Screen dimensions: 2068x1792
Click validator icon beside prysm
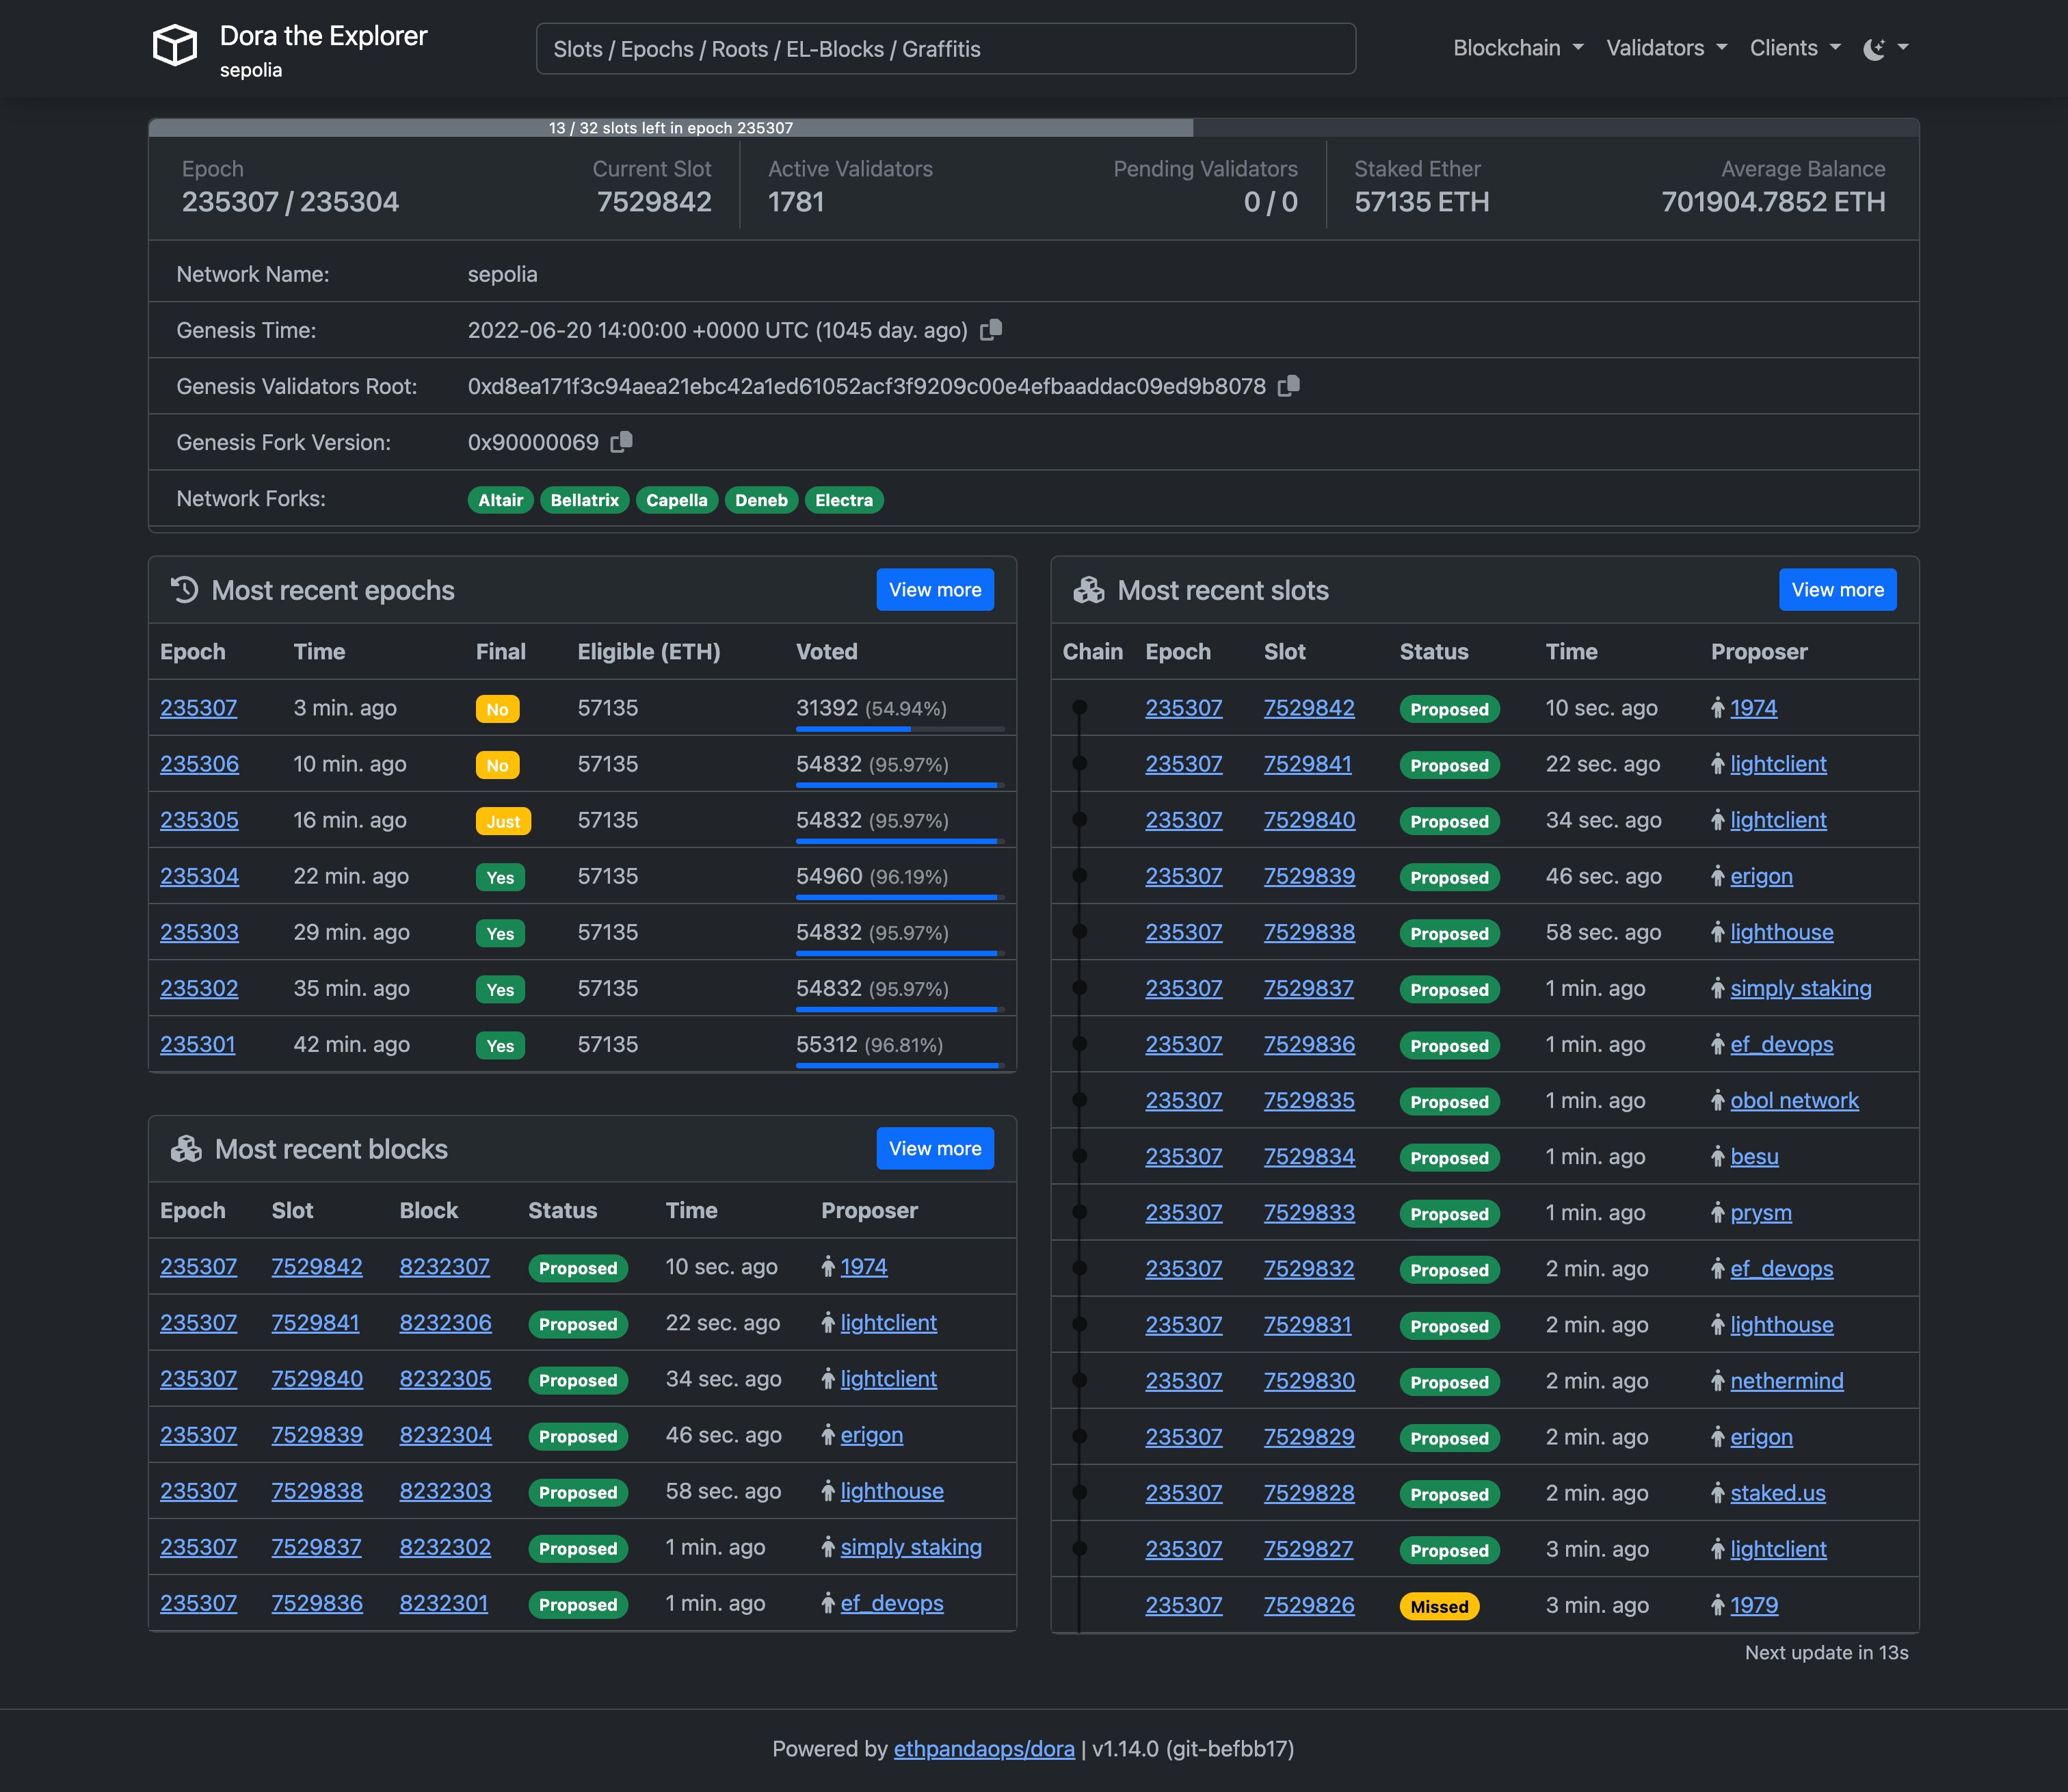click(1718, 1213)
